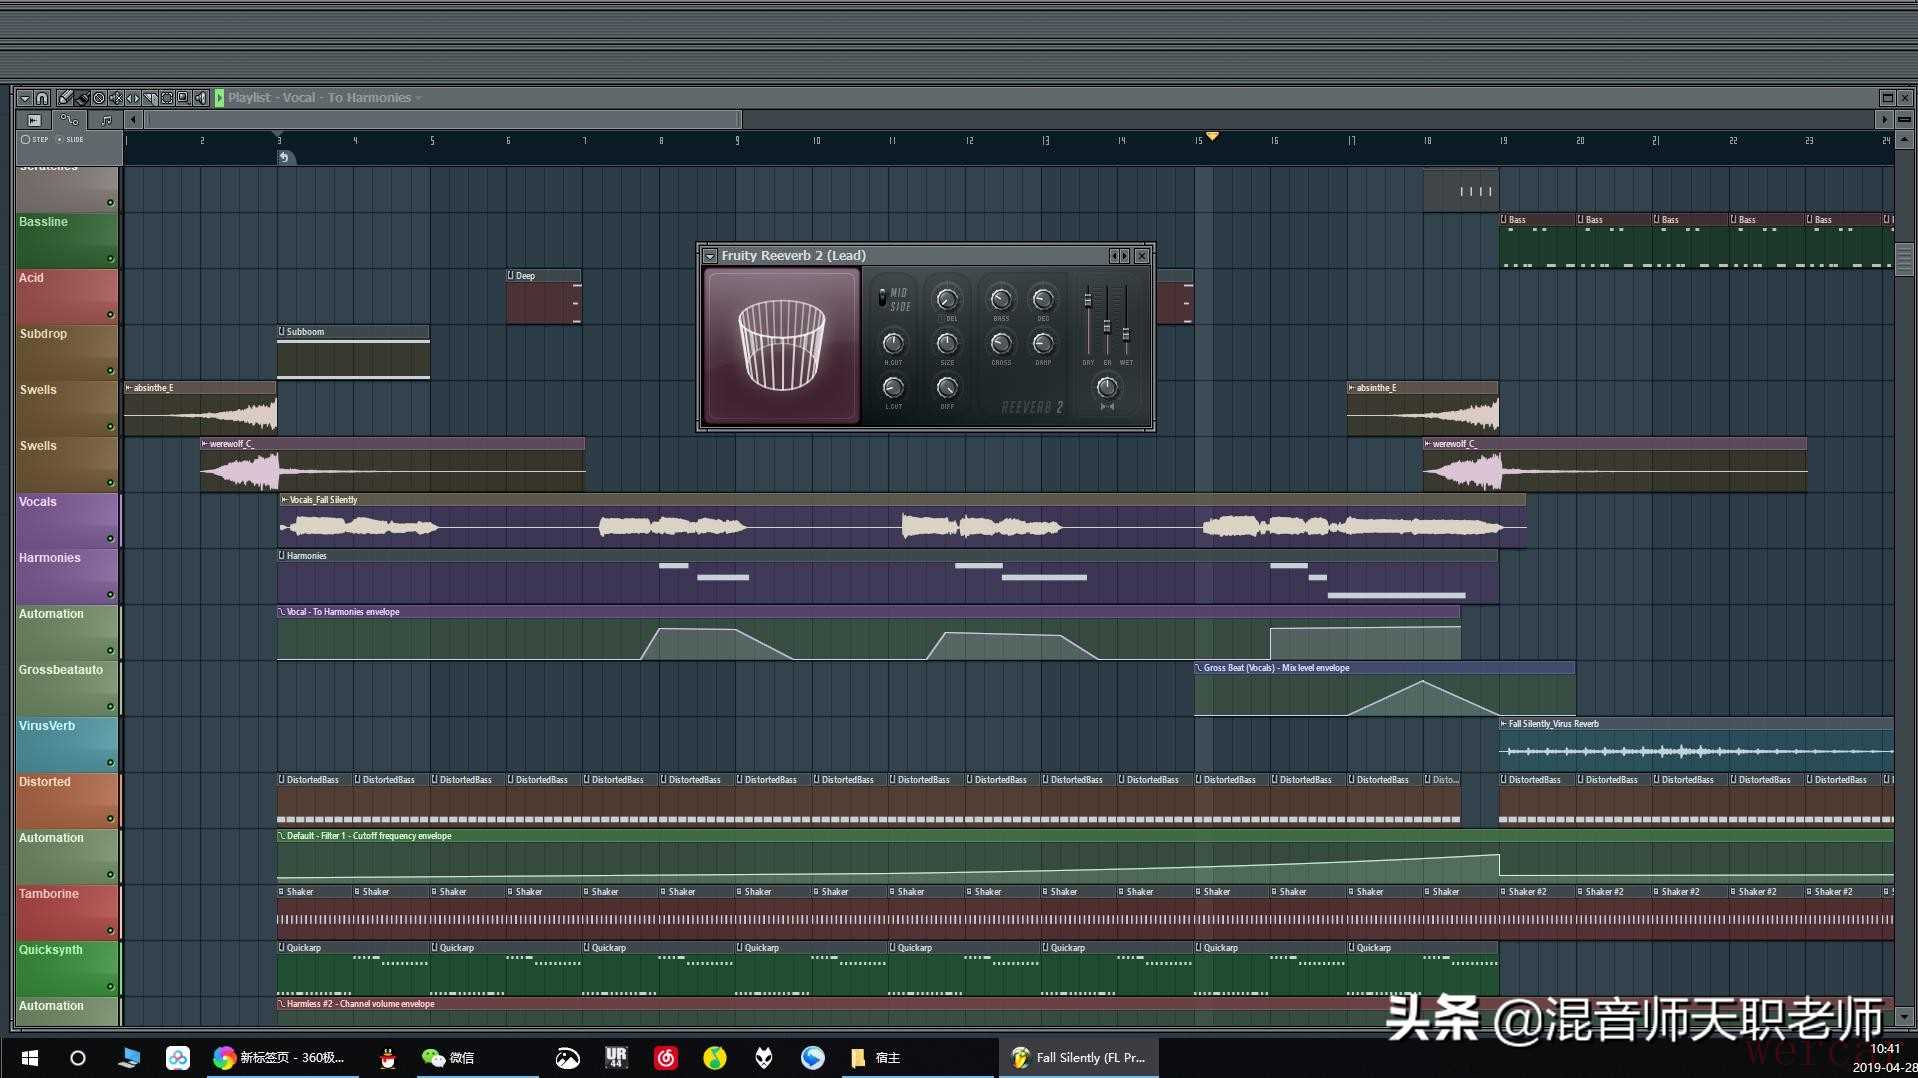Click the Wet level slider in Reeverb
1918x1078 pixels.
coord(1126,333)
